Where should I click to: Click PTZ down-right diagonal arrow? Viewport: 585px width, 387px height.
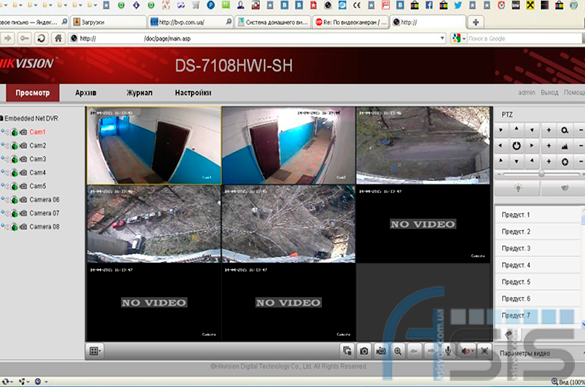coord(532,161)
